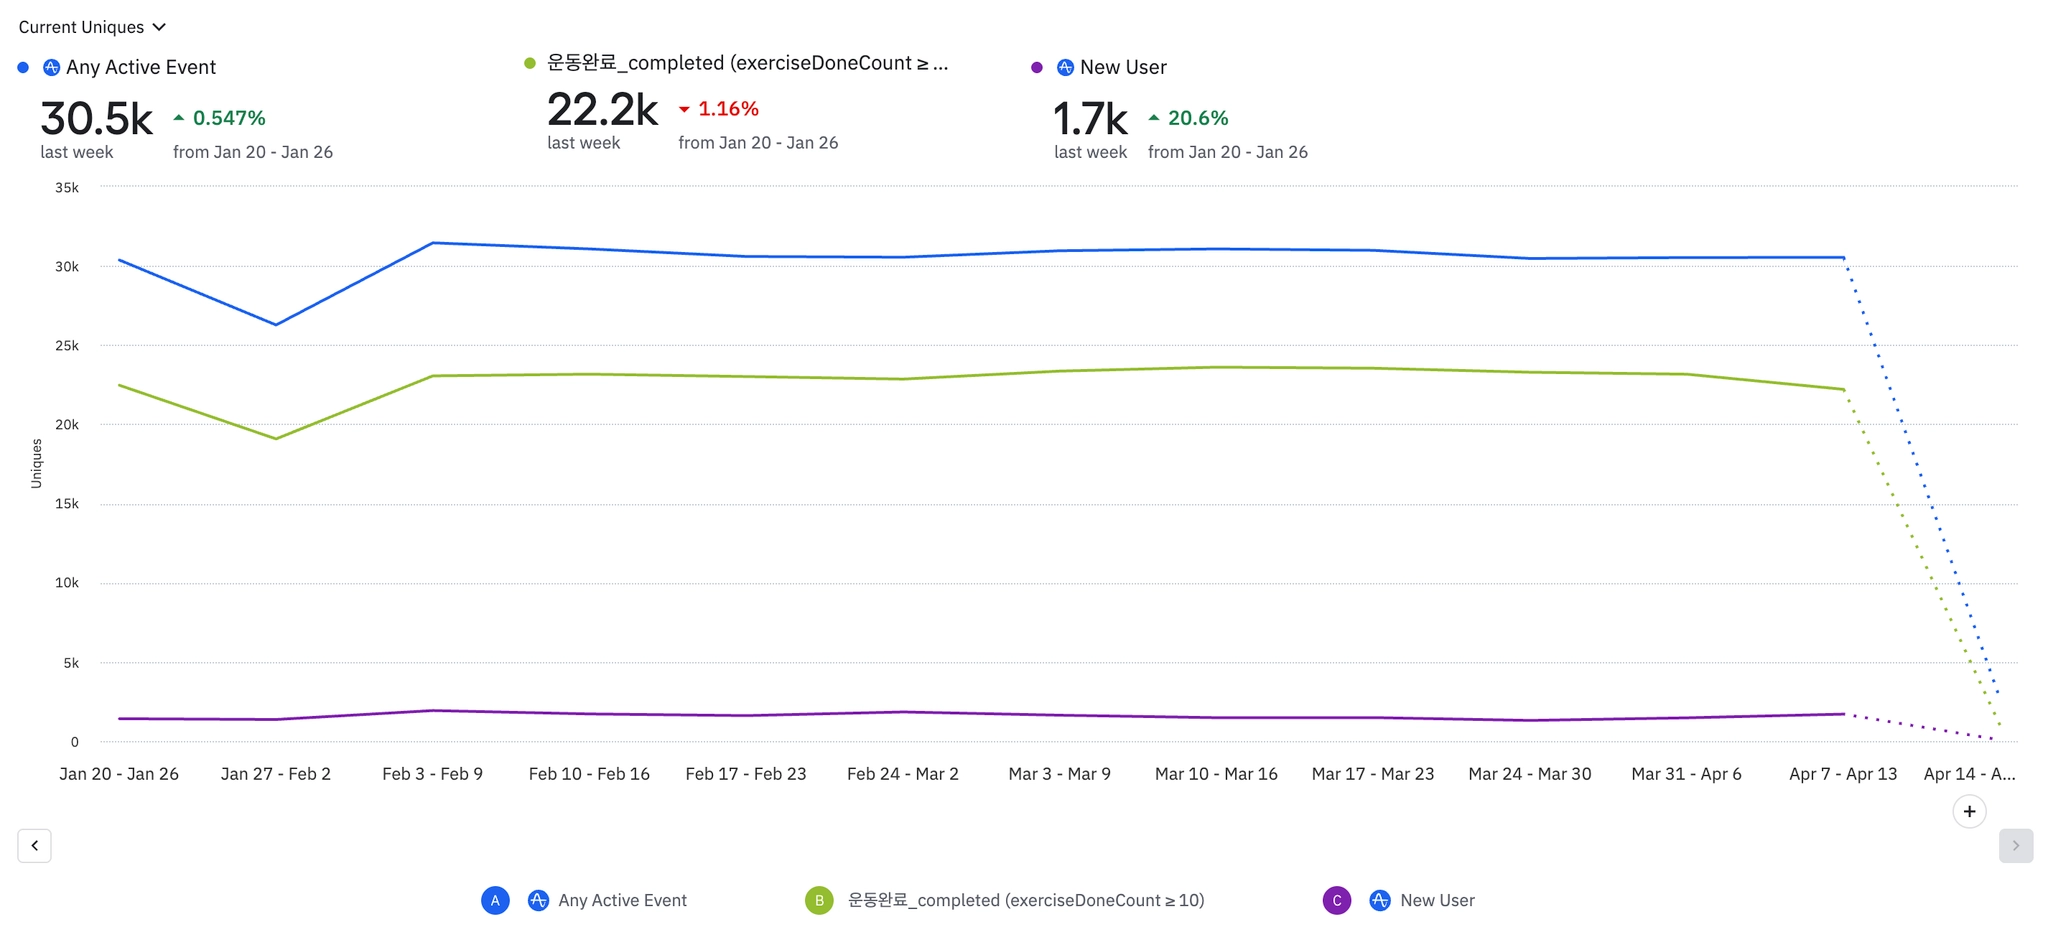Click the Amplitude icon before legend New User
The width and height of the screenshot is (2048, 932).
coord(1380,900)
